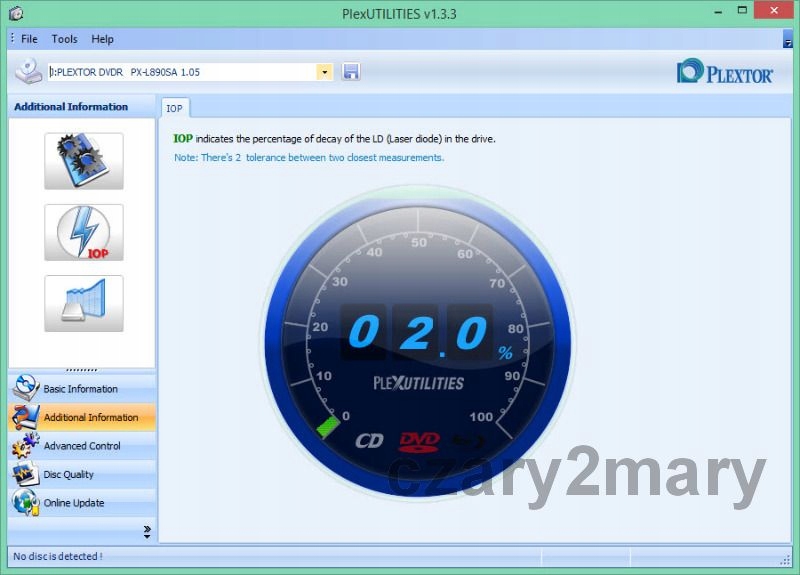Viewport: 800px width, 575px height.
Task: Expand the navigation pane overflow chevron
Action: pyautogui.click(x=147, y=531)
